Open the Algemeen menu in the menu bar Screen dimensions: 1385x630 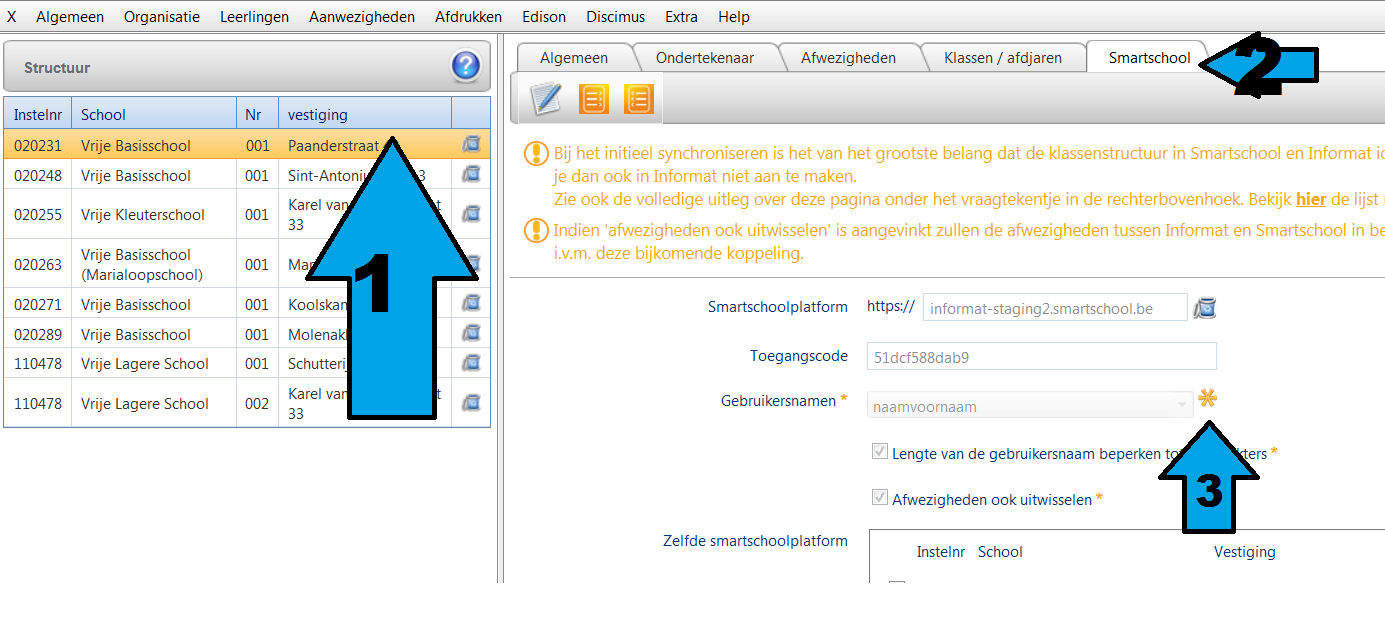70,17
